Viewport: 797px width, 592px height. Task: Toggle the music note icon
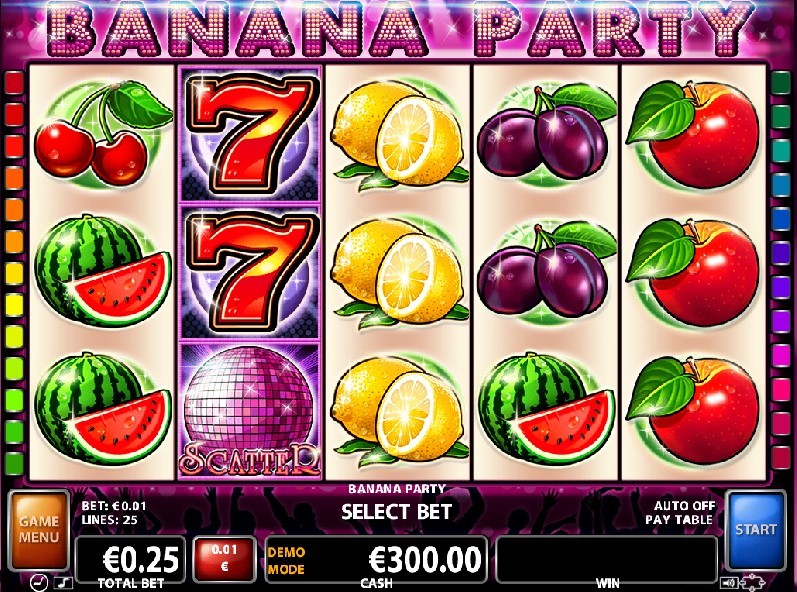pyautogui.click(x=63, y=582)
